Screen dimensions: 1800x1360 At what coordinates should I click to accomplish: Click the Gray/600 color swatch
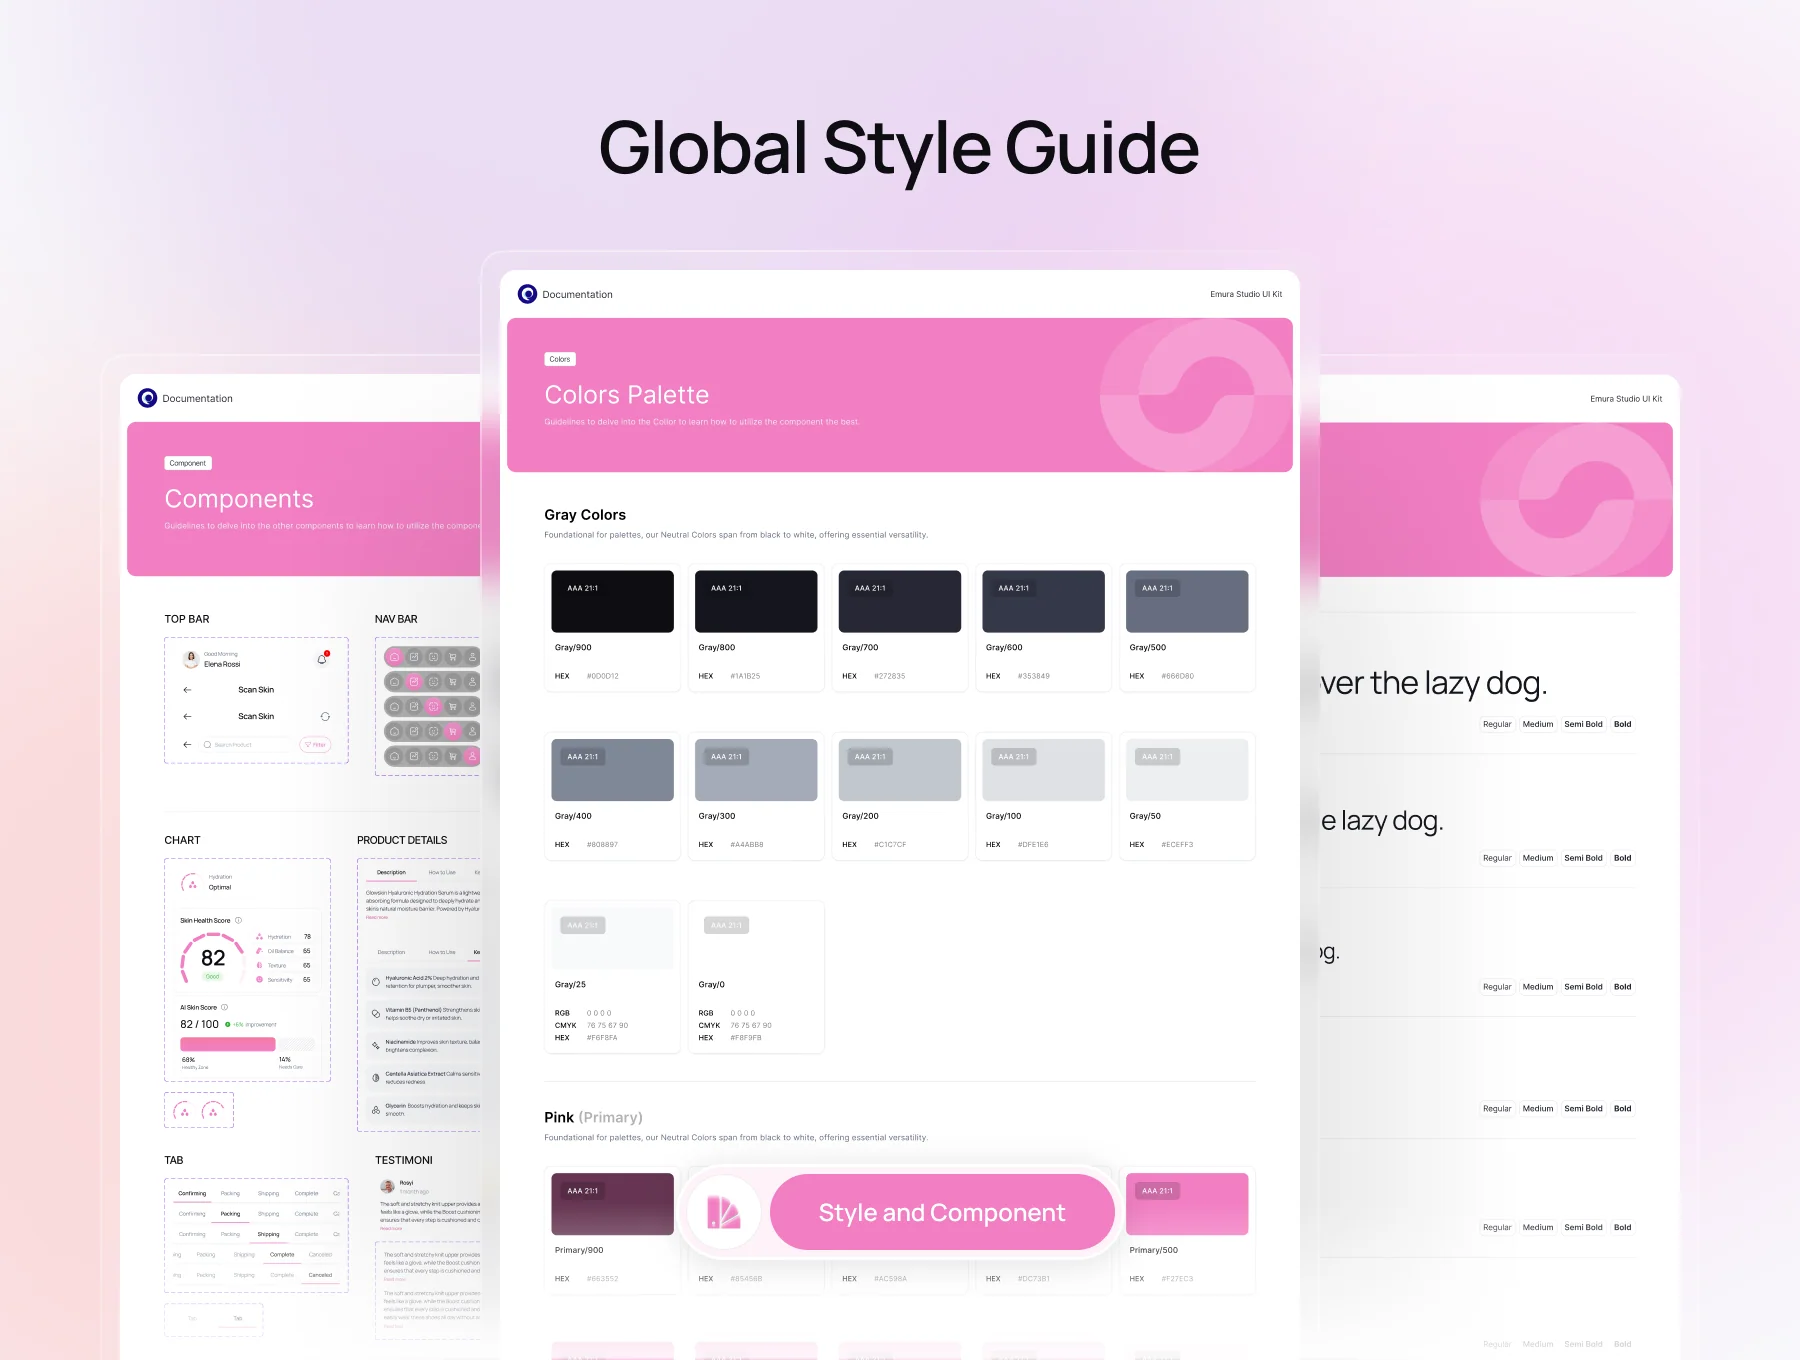click(x=1043, y=601)
